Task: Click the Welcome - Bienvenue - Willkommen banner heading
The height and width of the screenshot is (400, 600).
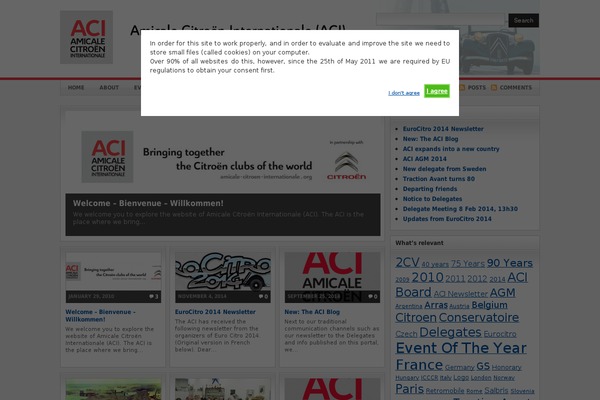Action: coord(148,203)
